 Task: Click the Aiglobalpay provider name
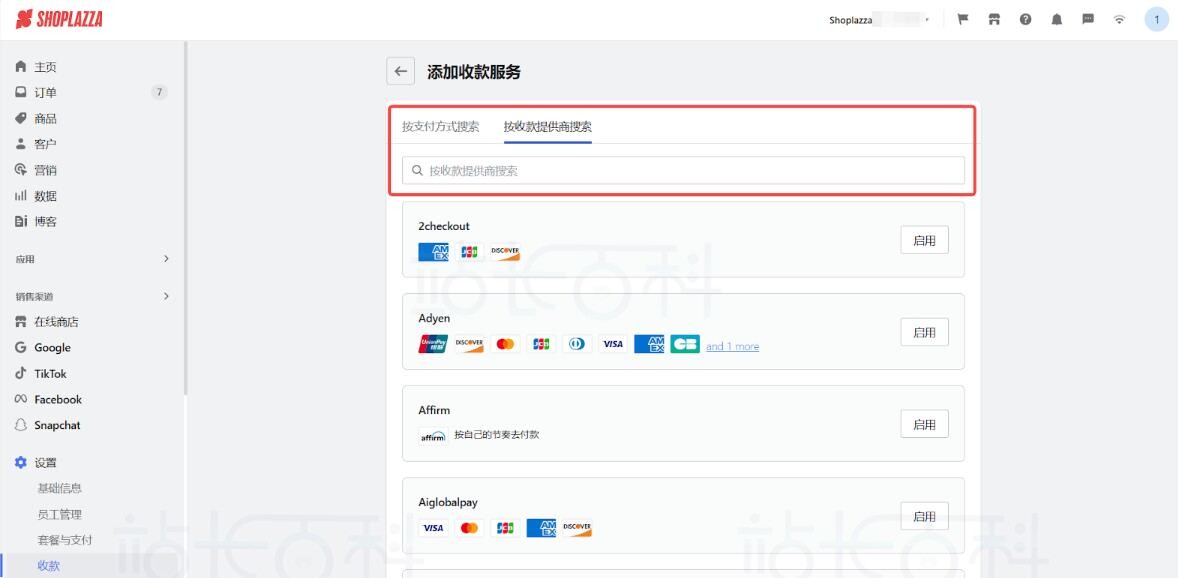point(448,503)
